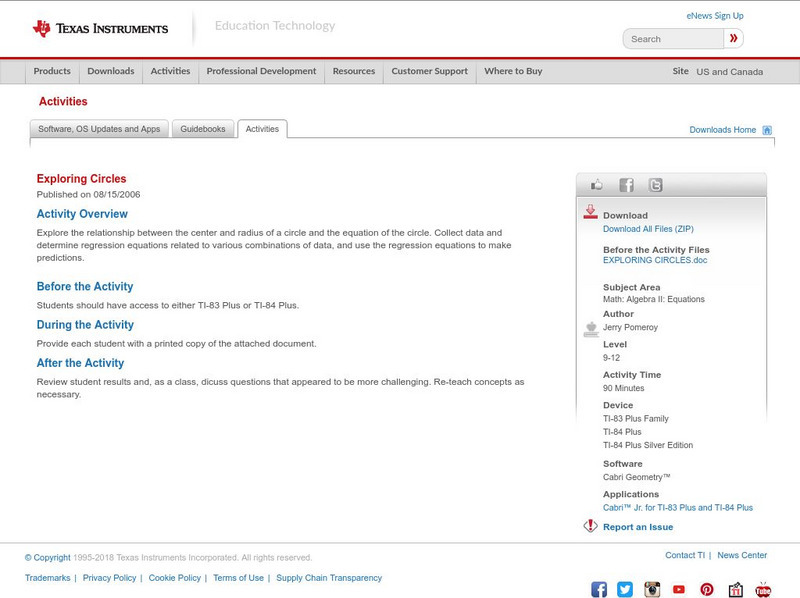Share the activity on Facebook

click(627, 184)
